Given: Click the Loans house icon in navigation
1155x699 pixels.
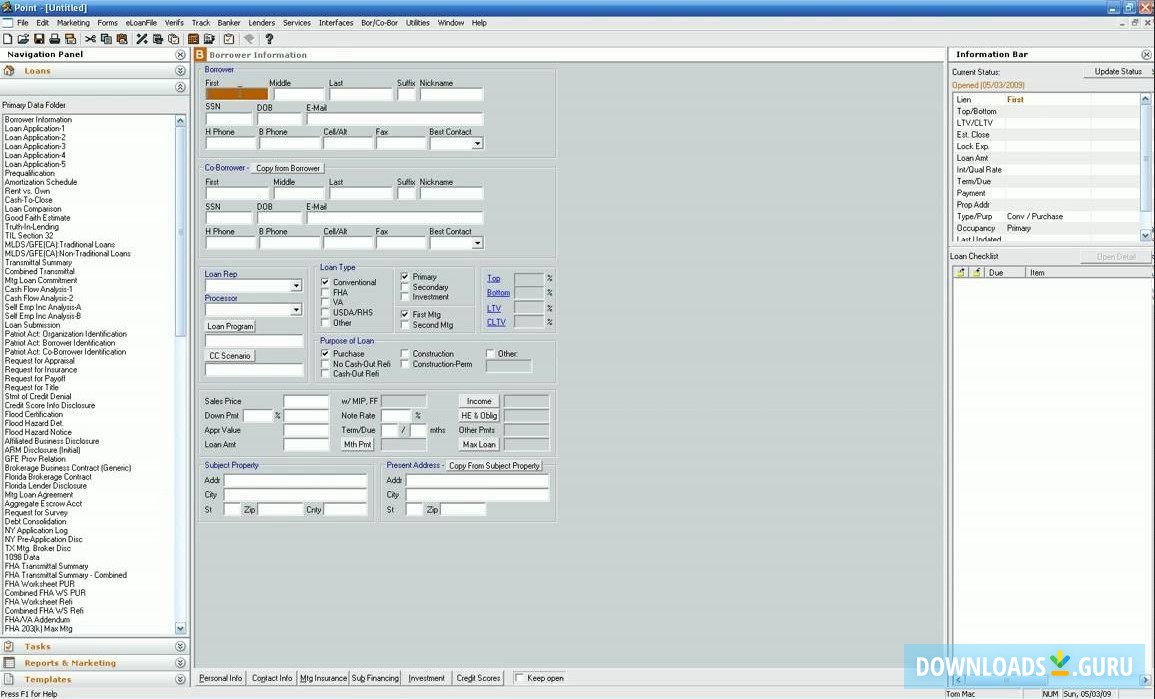Looking at the screenshot, I should point(9,71).
